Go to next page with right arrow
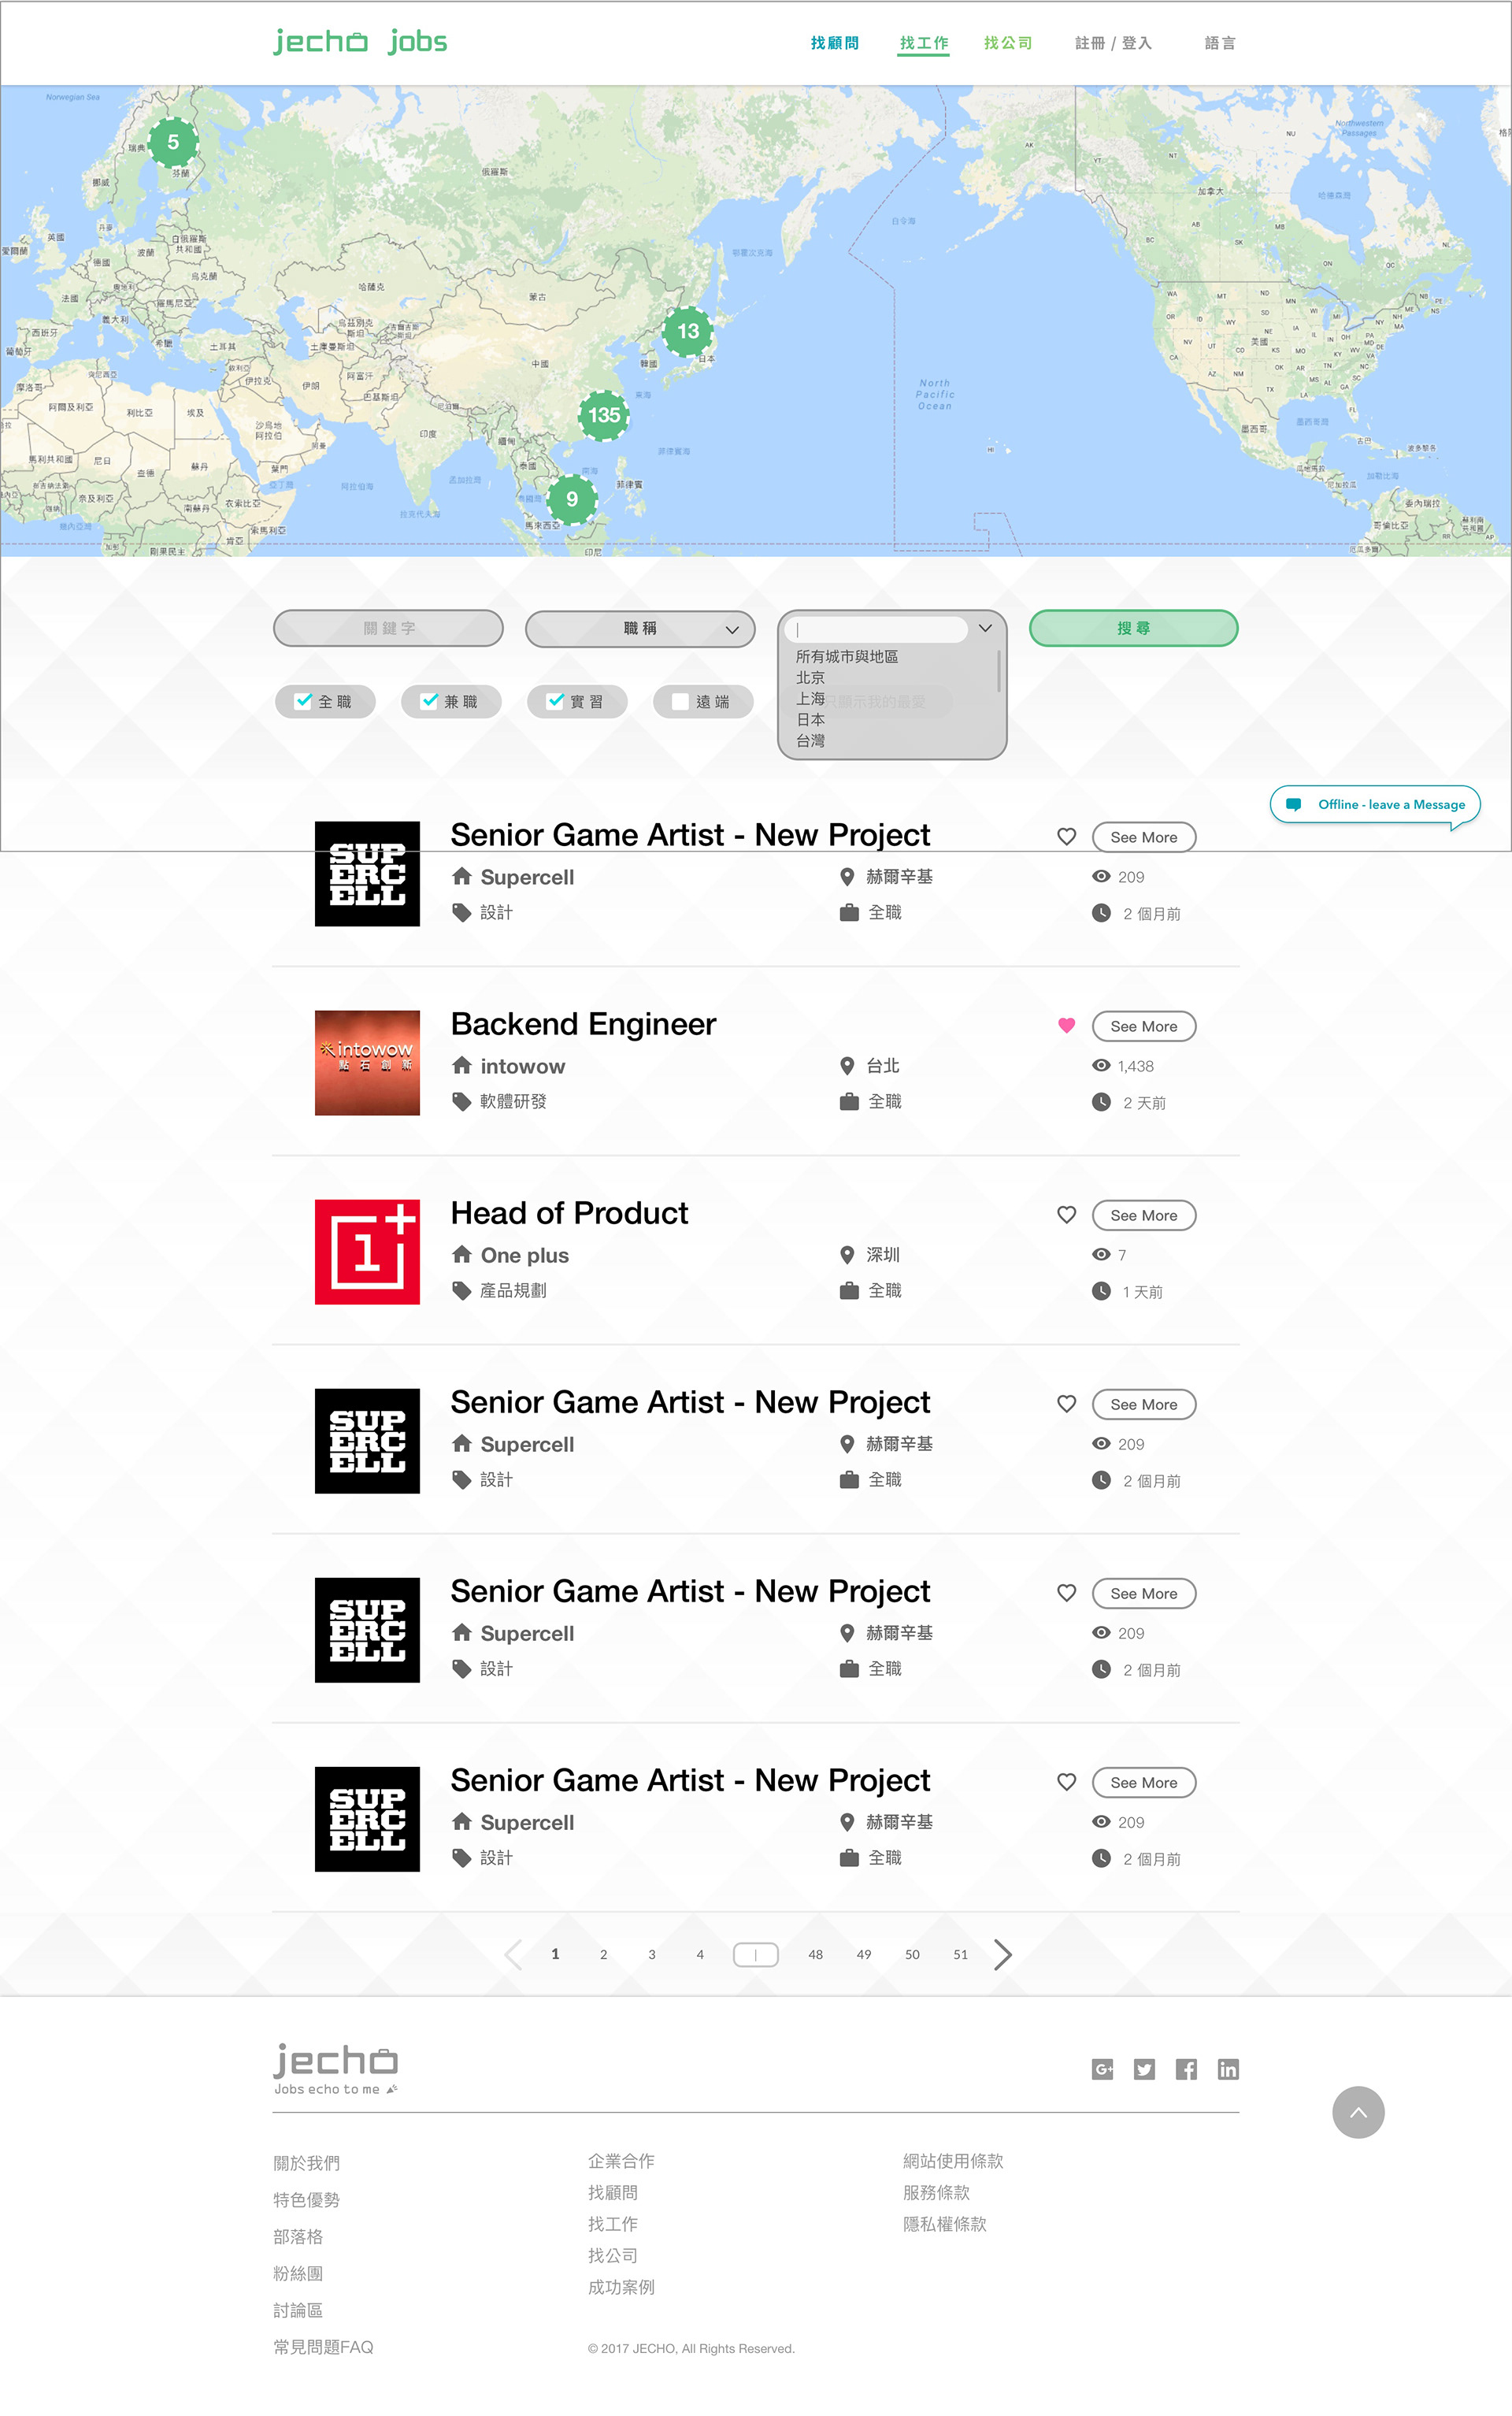1512x2416 pixels. coord(1003,1954)
